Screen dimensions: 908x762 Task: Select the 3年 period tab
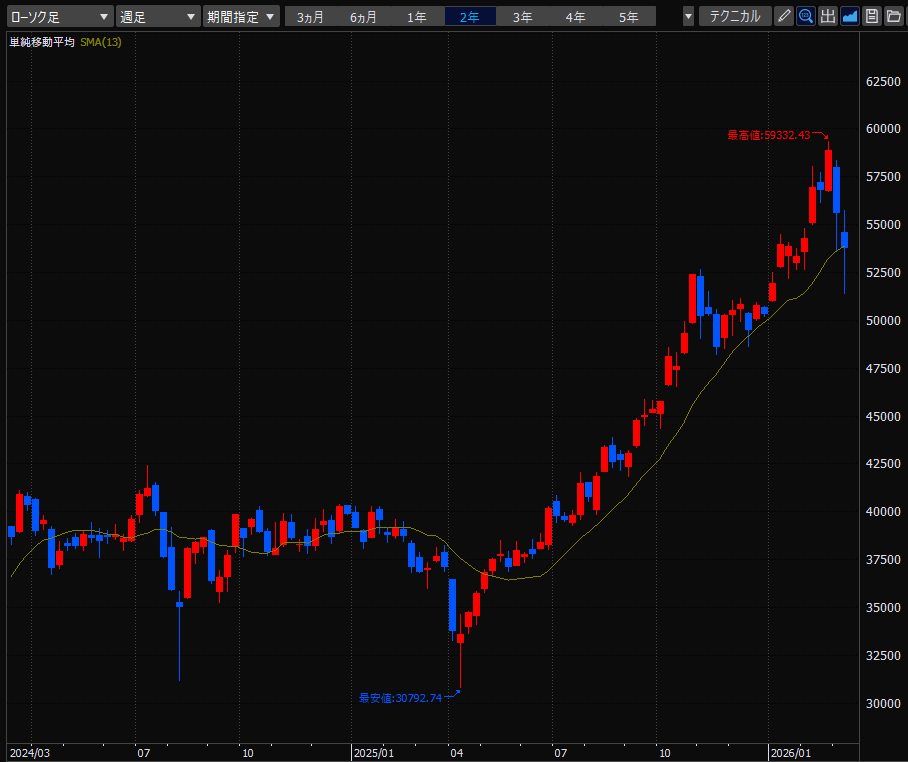click(522, 17)
